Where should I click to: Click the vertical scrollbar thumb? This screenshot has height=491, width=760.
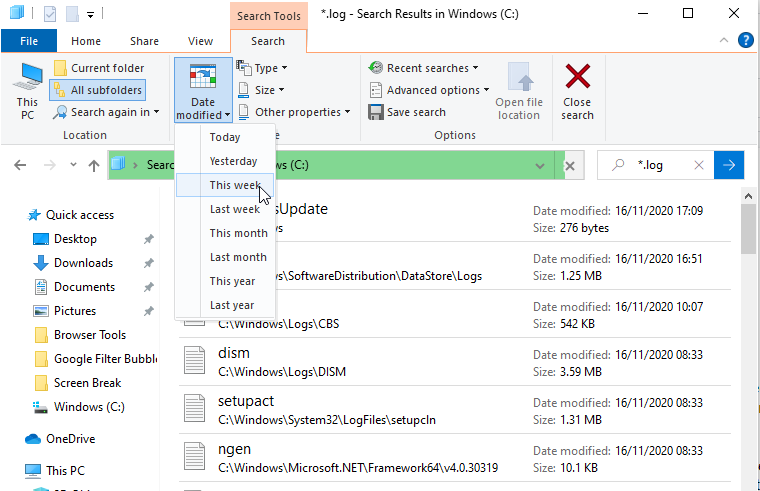[x=748, y=232]
